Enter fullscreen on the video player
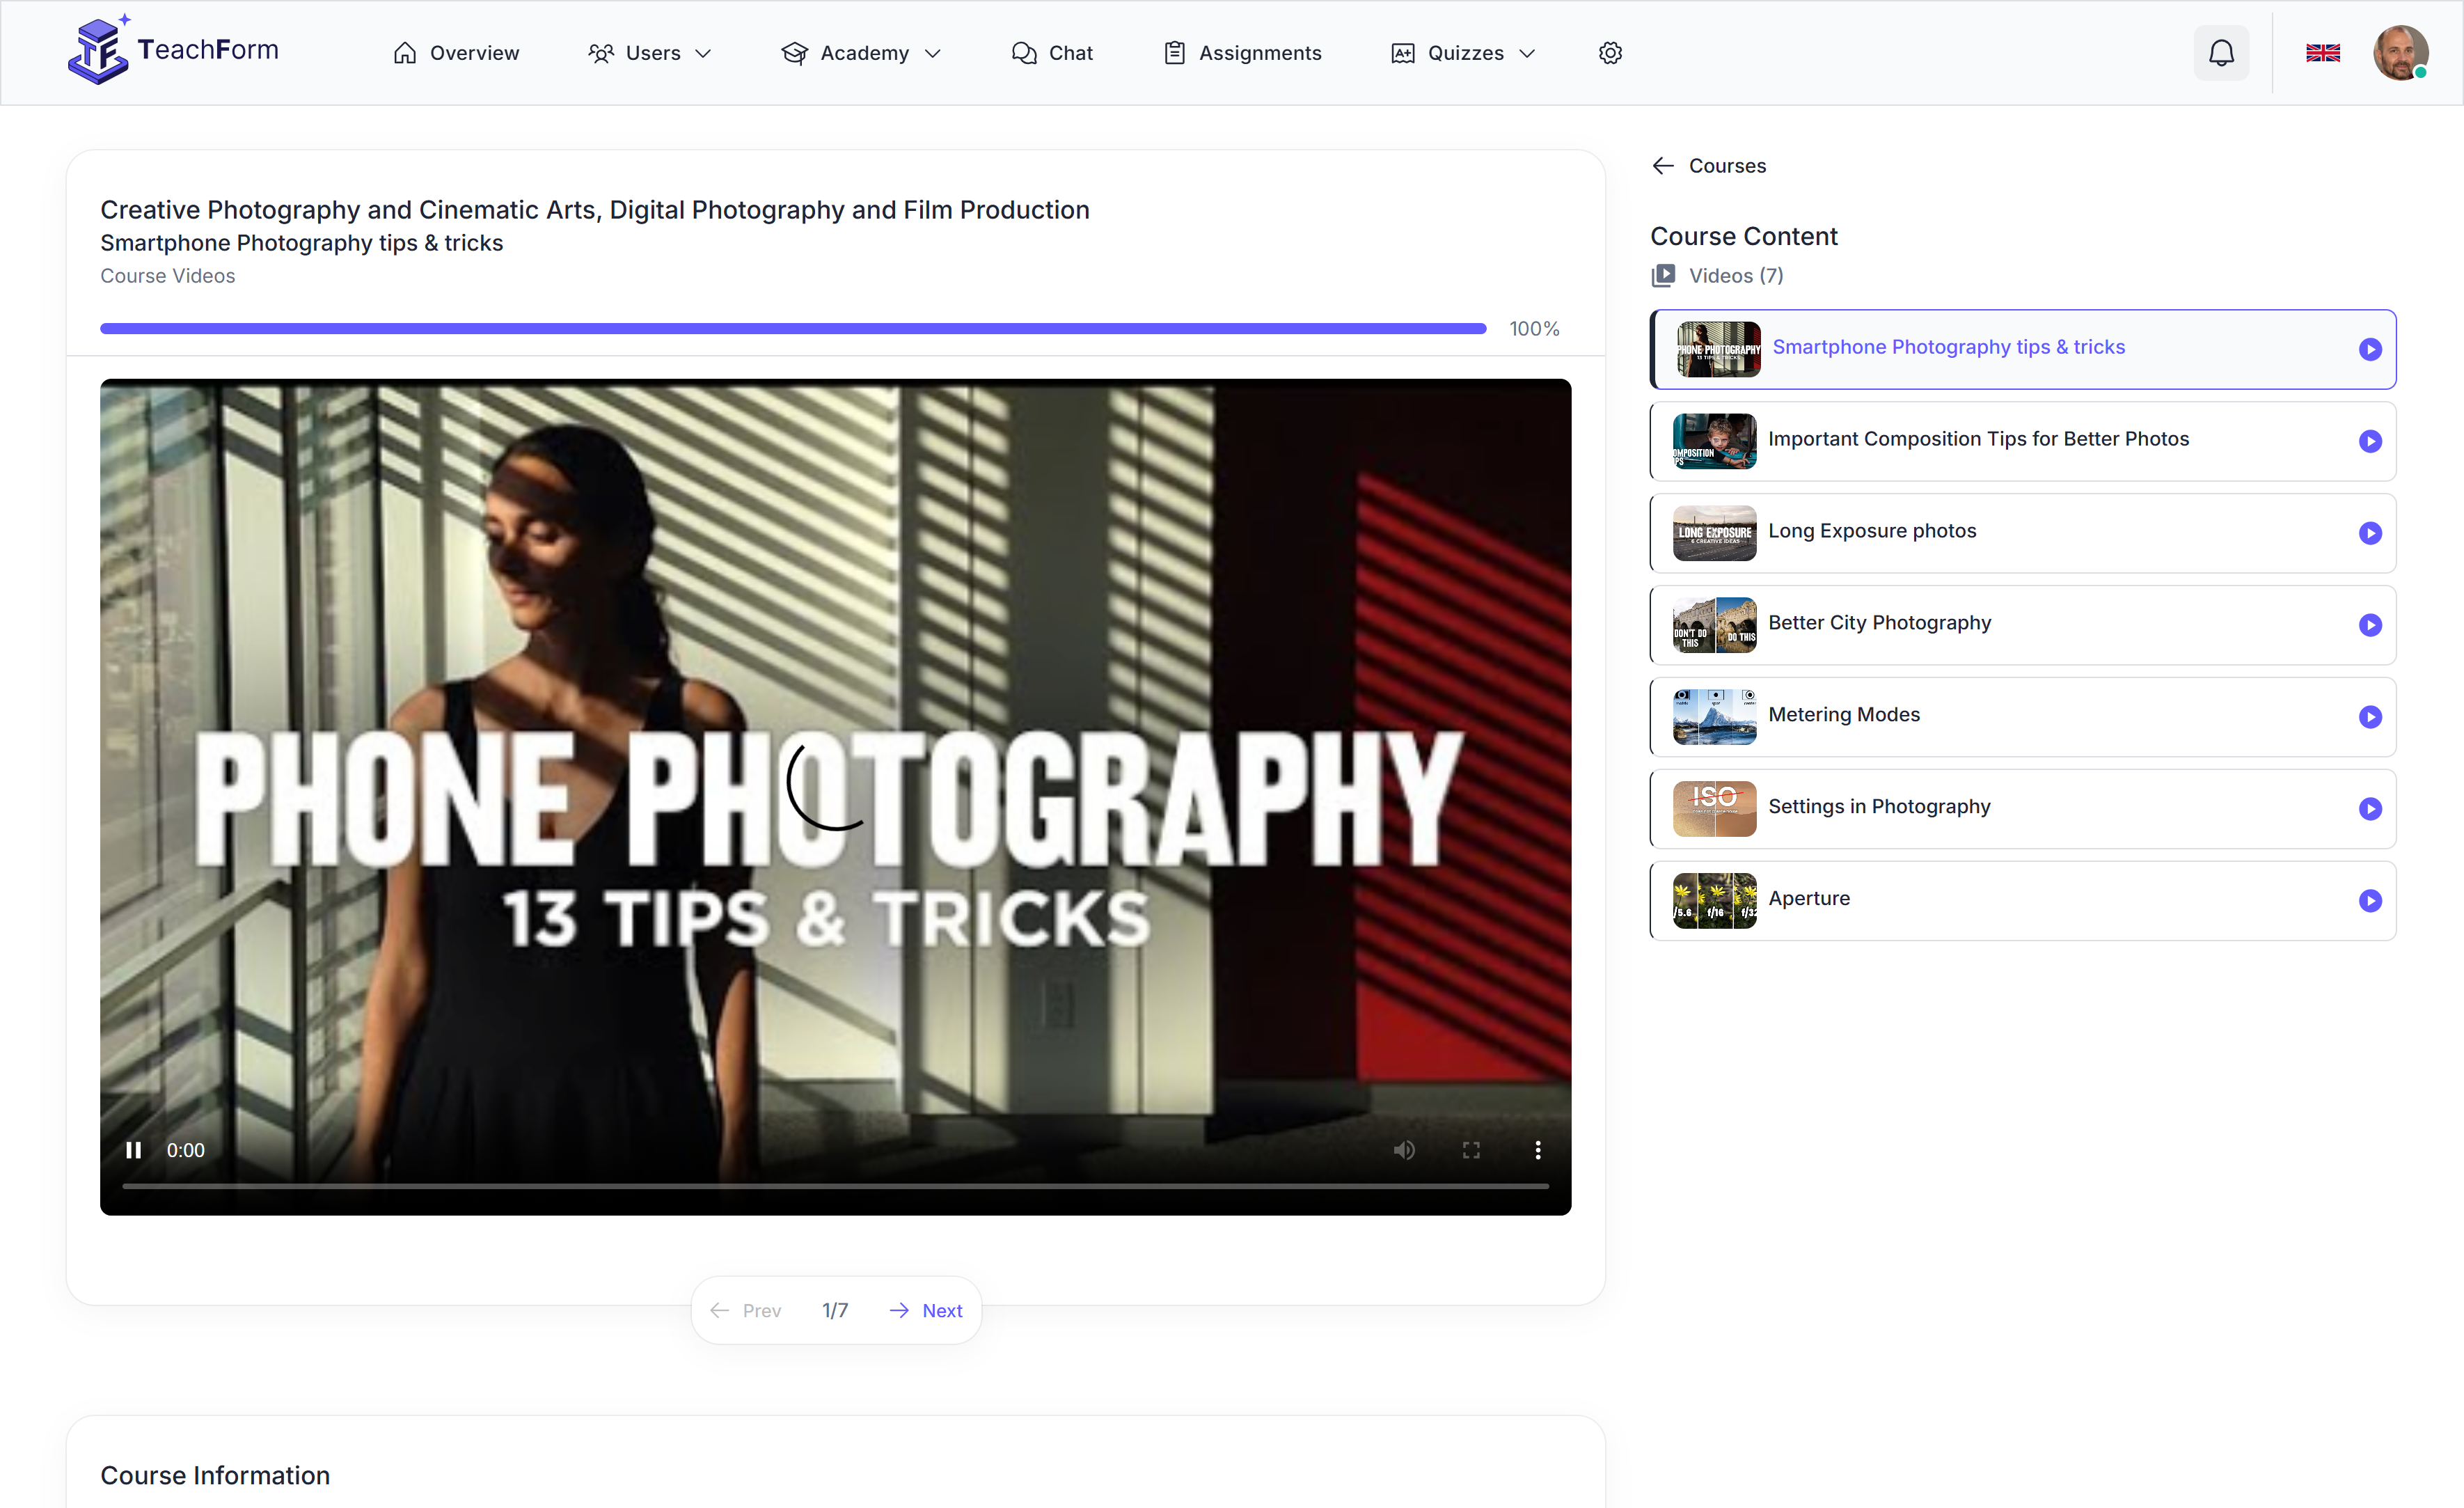 pos(1470,1150)
